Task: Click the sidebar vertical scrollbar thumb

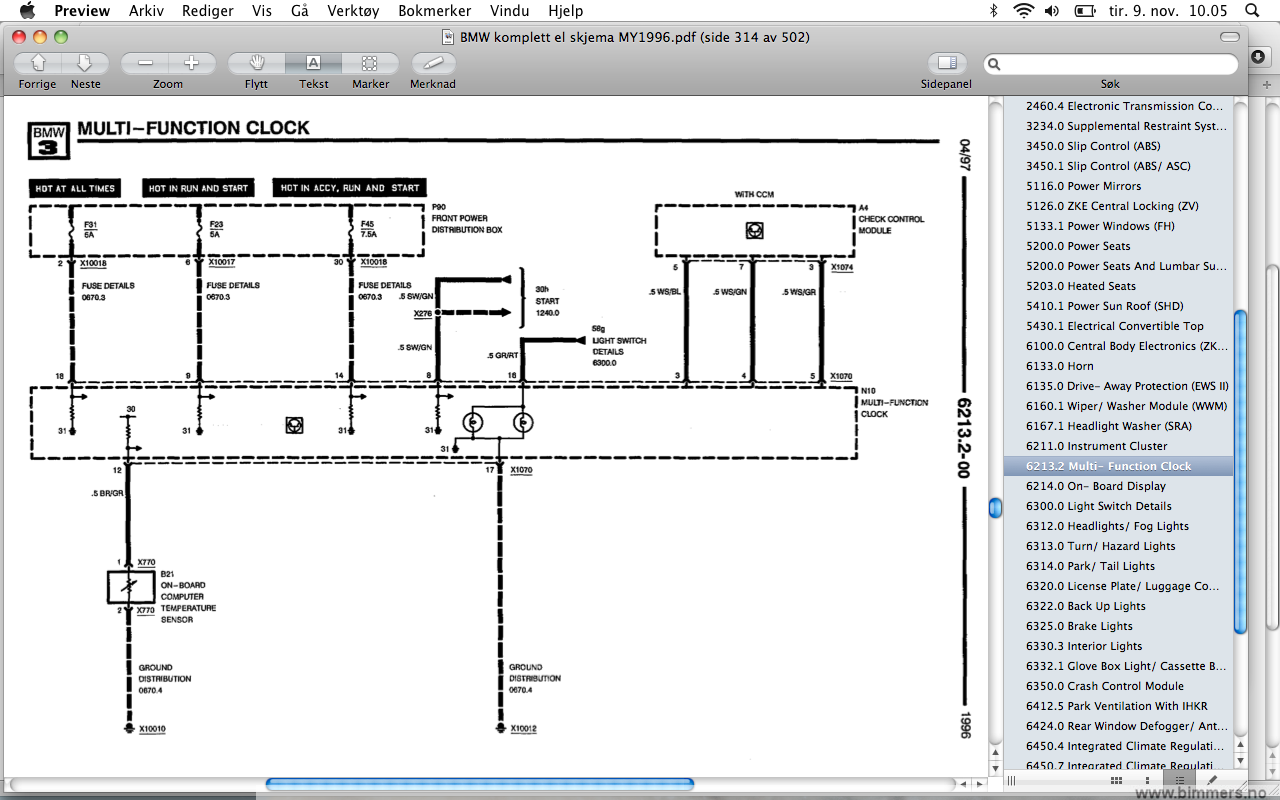Action: pyautogui.click(x=1240, y=471)
